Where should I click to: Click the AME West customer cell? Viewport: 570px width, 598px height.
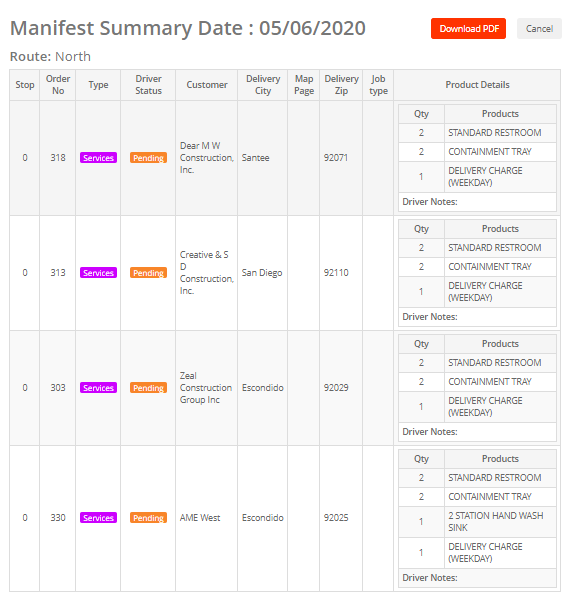(200, 518)
